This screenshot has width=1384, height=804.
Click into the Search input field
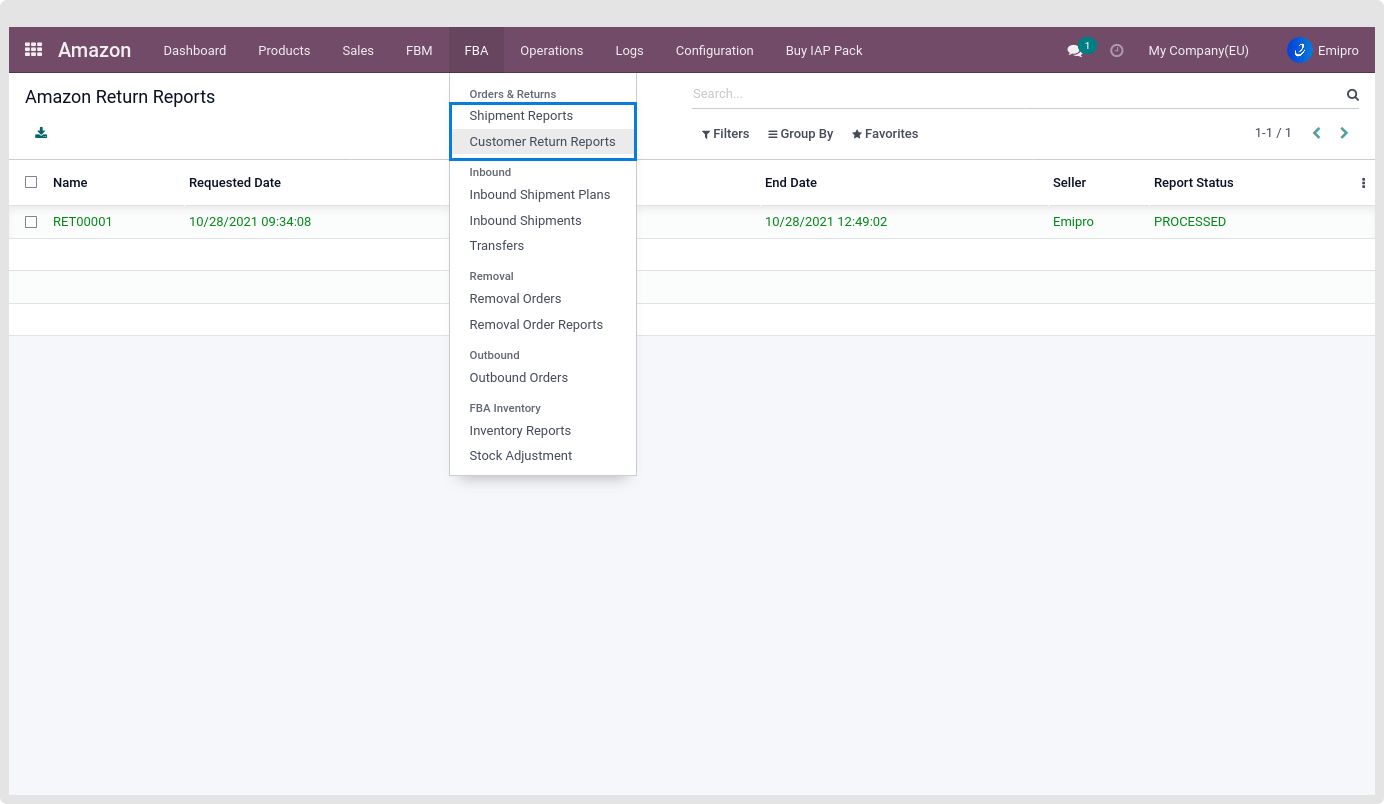point(1010,94)
